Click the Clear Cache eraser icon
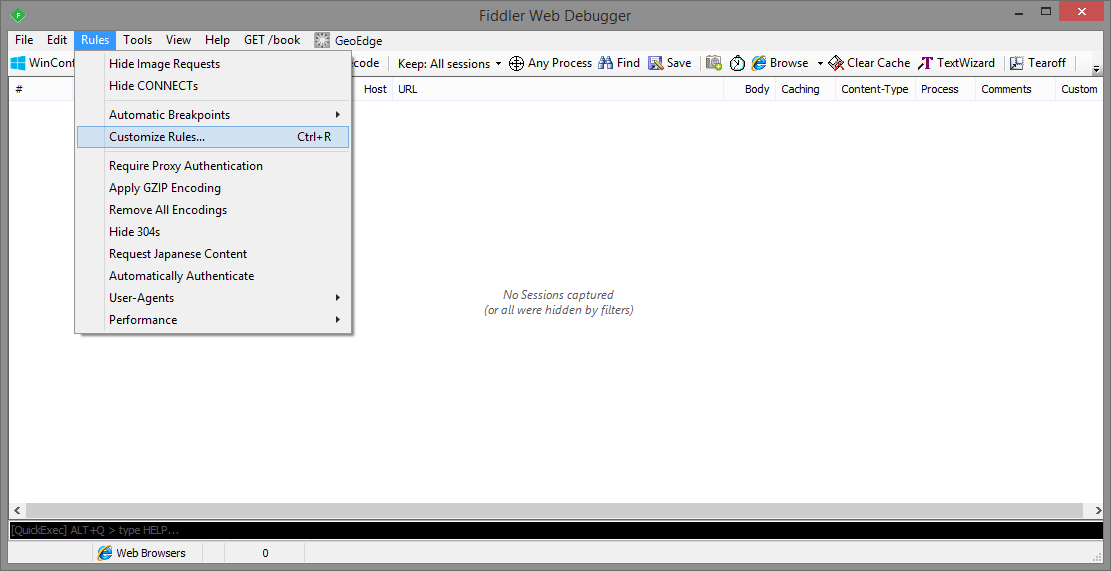 tap(836, 63)
